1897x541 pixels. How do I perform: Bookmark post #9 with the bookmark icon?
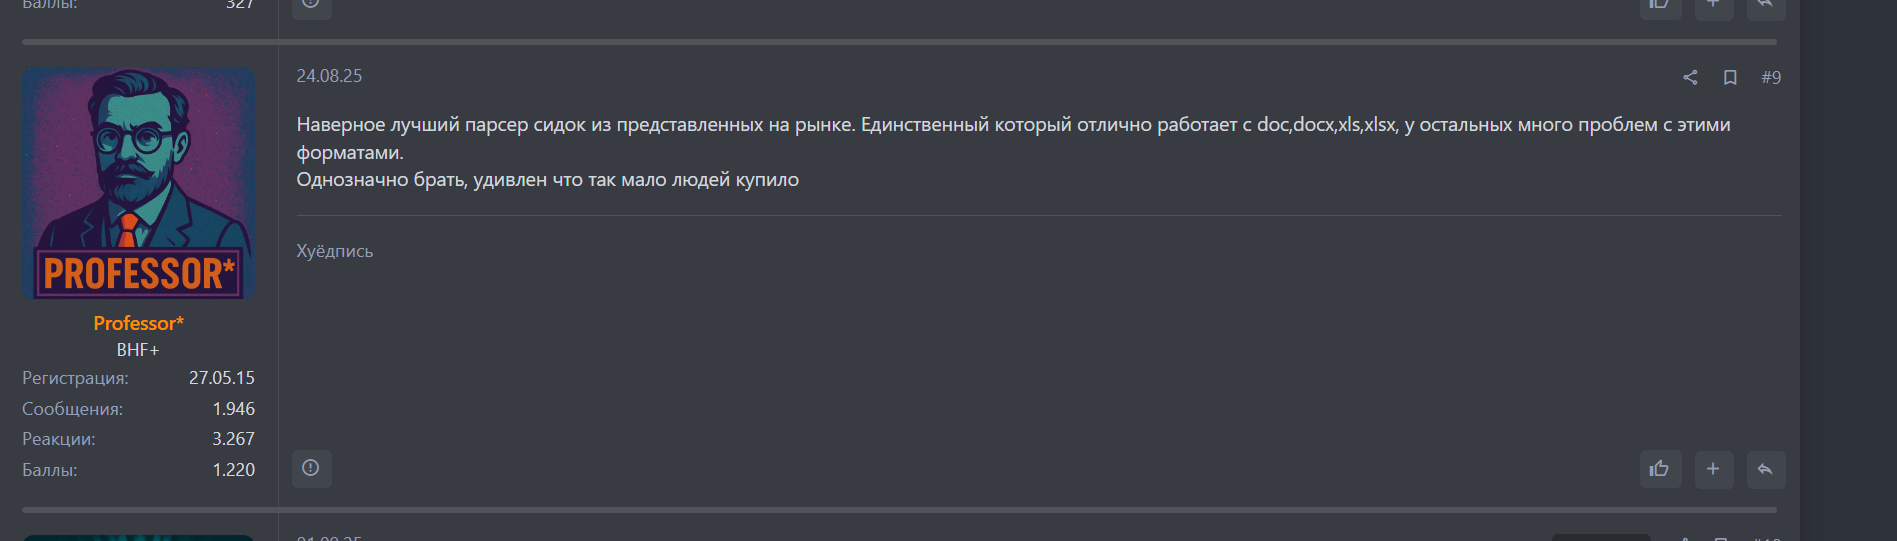1730,77
